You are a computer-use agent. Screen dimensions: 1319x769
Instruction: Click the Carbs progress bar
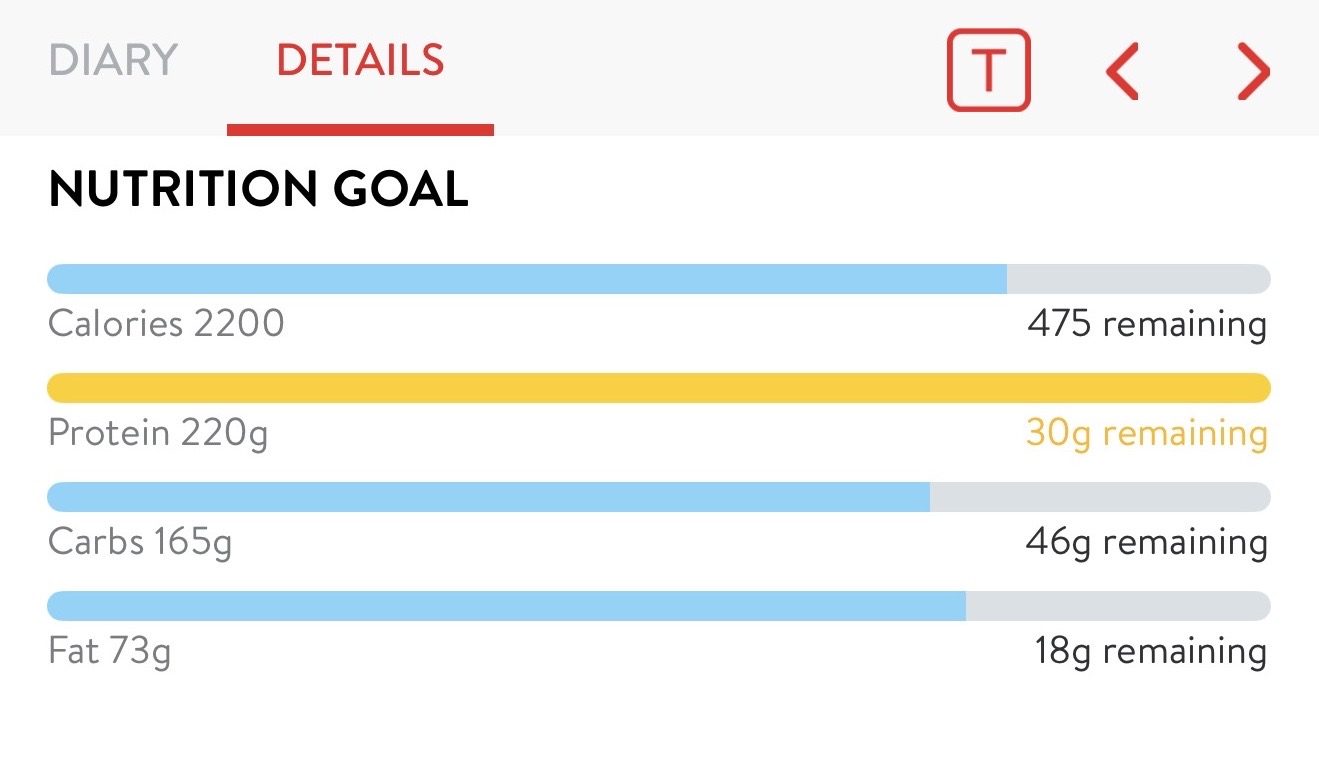click(489, 497)
